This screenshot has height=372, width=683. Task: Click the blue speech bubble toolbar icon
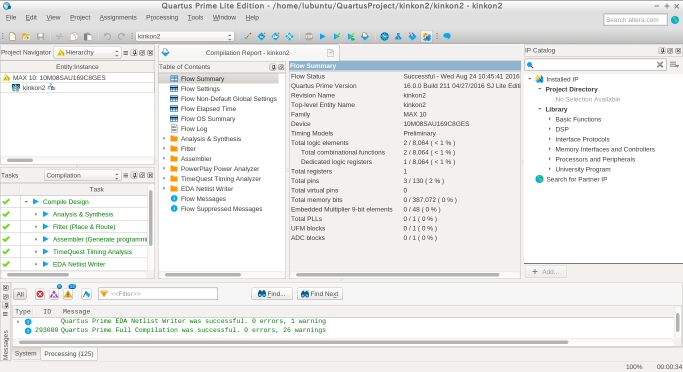tap(447, 37)
